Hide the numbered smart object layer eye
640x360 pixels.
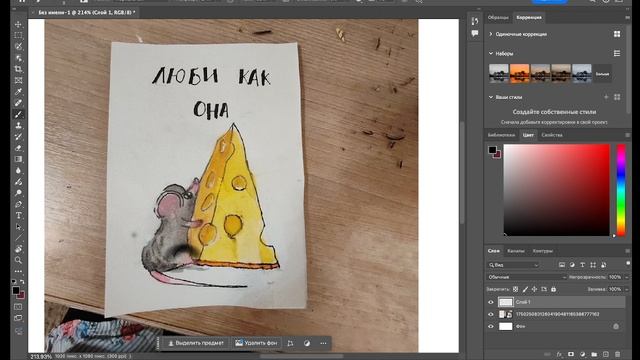(491, 314)
